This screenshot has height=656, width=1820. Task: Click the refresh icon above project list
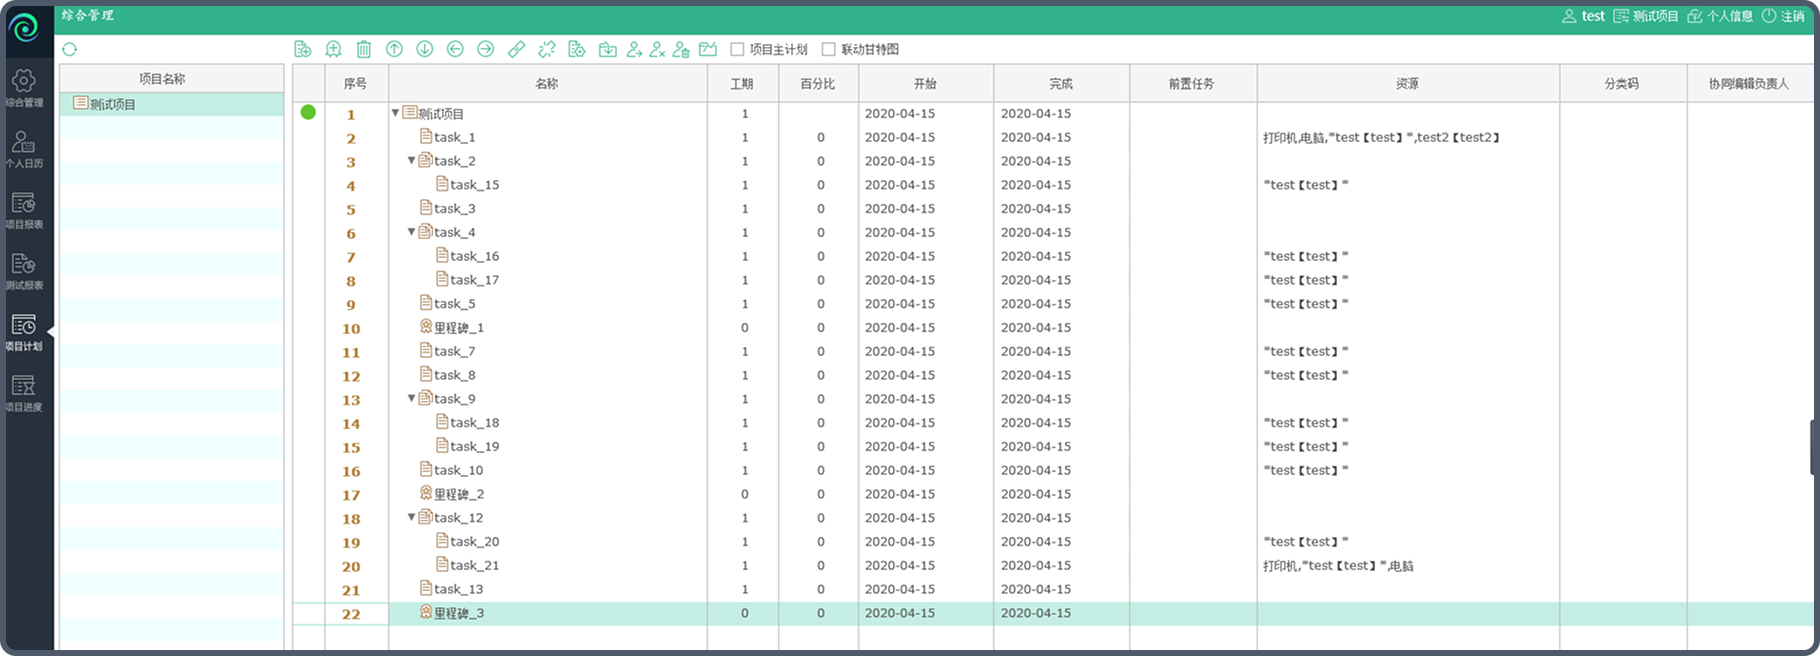coord(69,49)
